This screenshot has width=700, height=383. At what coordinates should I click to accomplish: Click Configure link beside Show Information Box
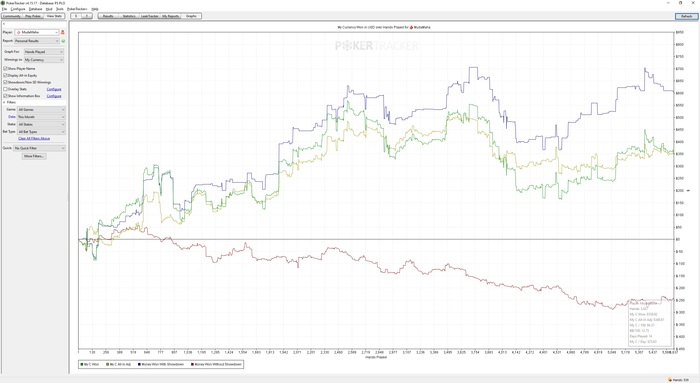[x=54, y=96]
